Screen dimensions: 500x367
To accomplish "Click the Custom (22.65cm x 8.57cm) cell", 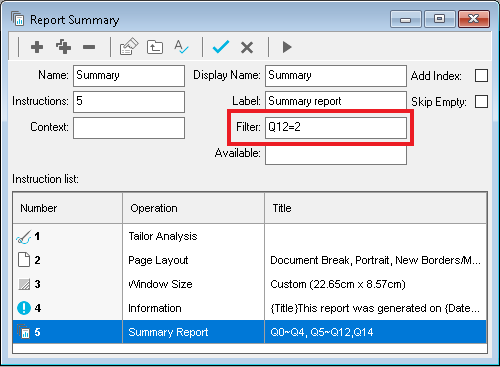I will tap(338, 284).
